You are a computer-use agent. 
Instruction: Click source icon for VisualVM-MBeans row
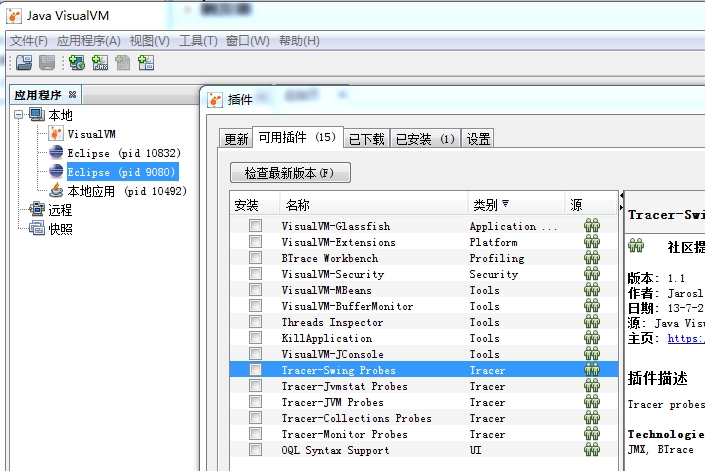pos(592,290)
